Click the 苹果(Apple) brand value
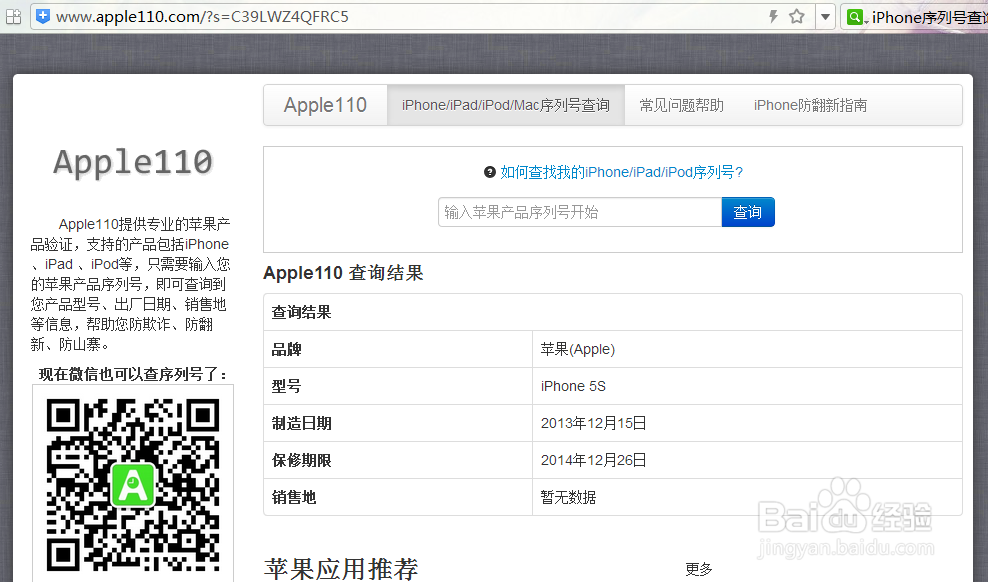This screenshot has height=582, width=988. (x=578, y=349)
